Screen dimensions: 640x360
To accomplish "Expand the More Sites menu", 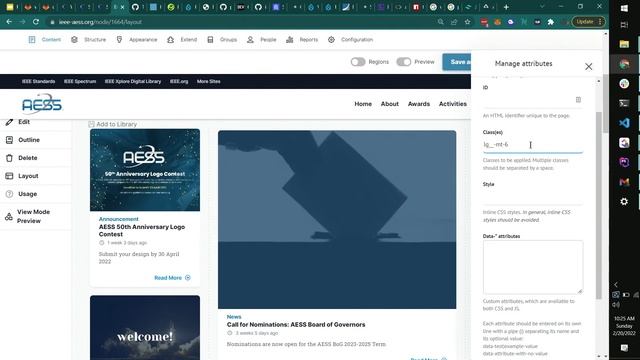I will coord(209,82).
